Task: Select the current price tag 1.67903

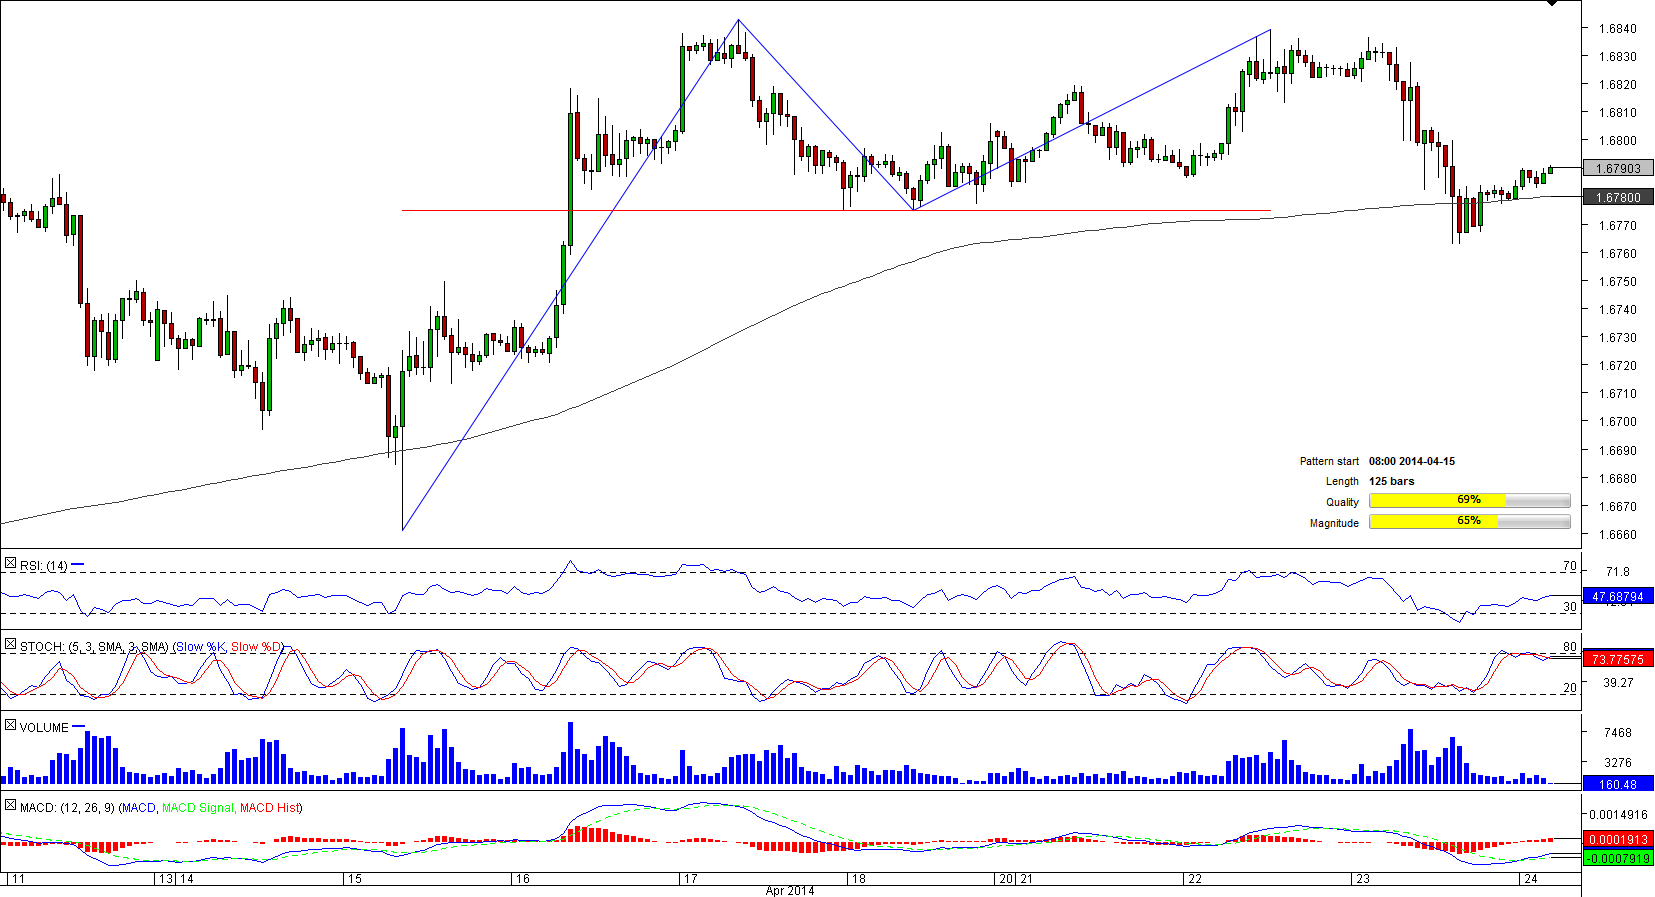Action: click(x=1617, y=169)
